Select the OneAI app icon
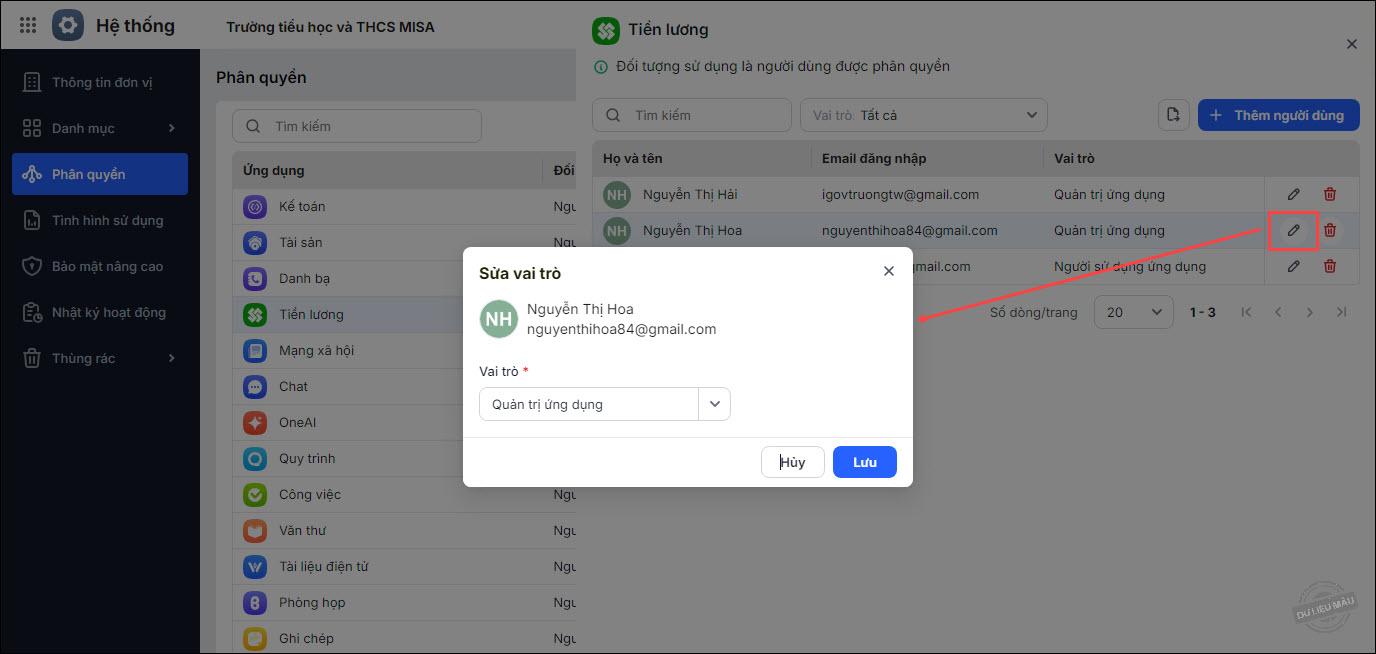 coord(255,423)
